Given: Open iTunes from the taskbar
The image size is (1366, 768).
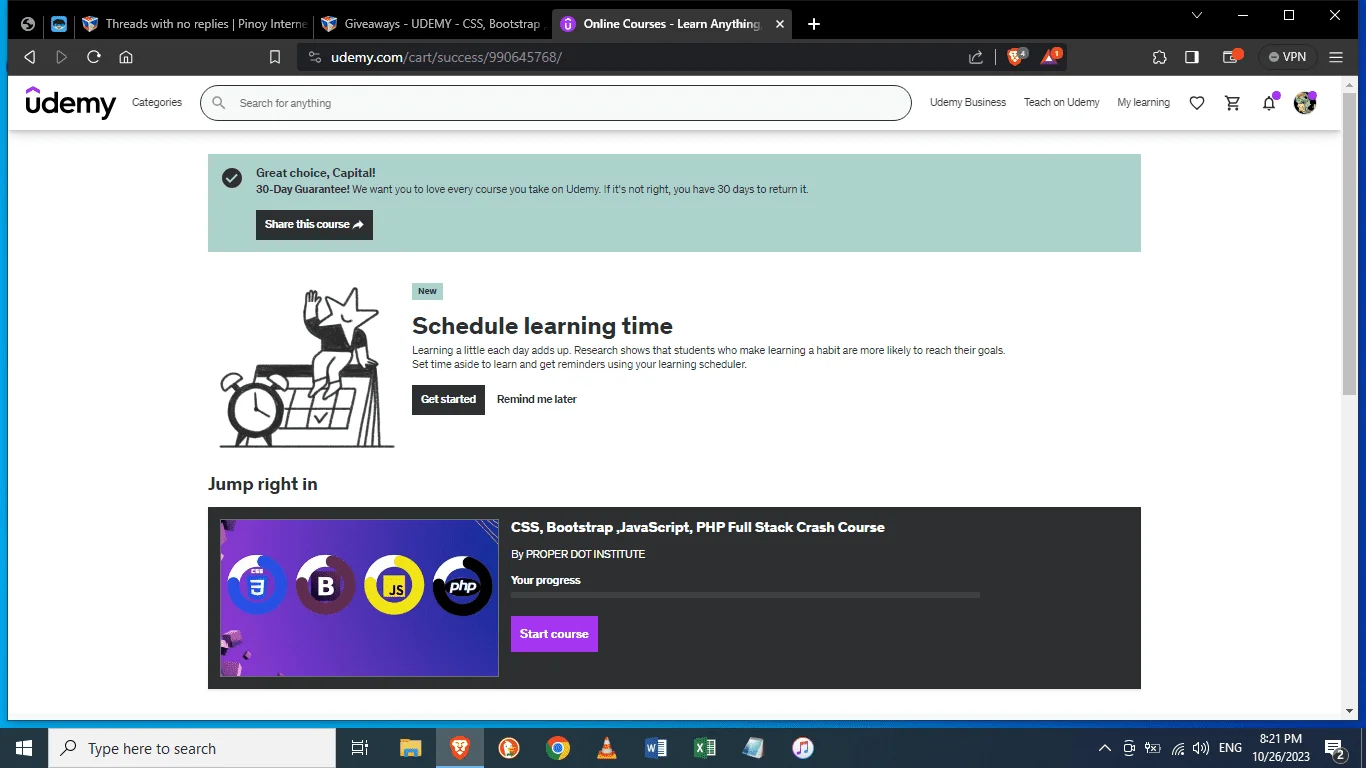Looking at the screenshot, I should pos(803,748).
